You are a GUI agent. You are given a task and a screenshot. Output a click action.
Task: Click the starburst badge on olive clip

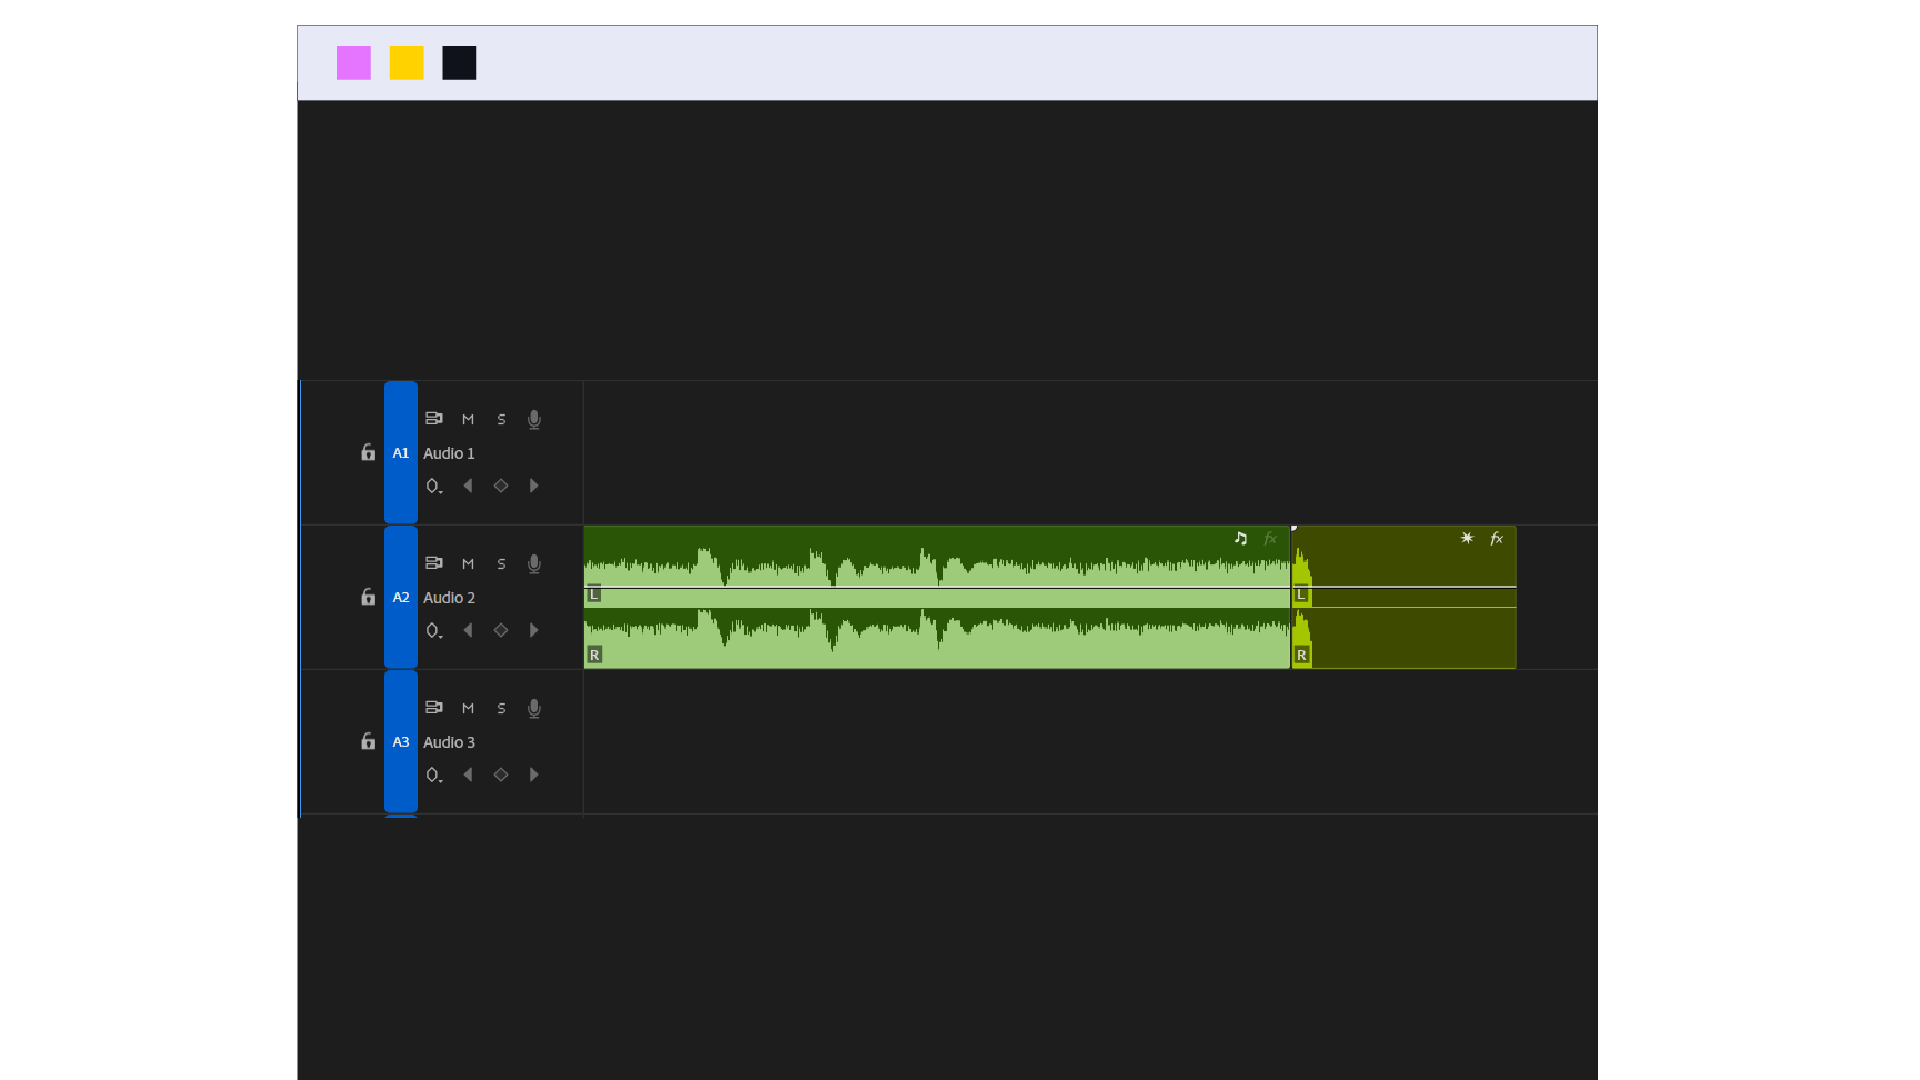(1467, 538)
